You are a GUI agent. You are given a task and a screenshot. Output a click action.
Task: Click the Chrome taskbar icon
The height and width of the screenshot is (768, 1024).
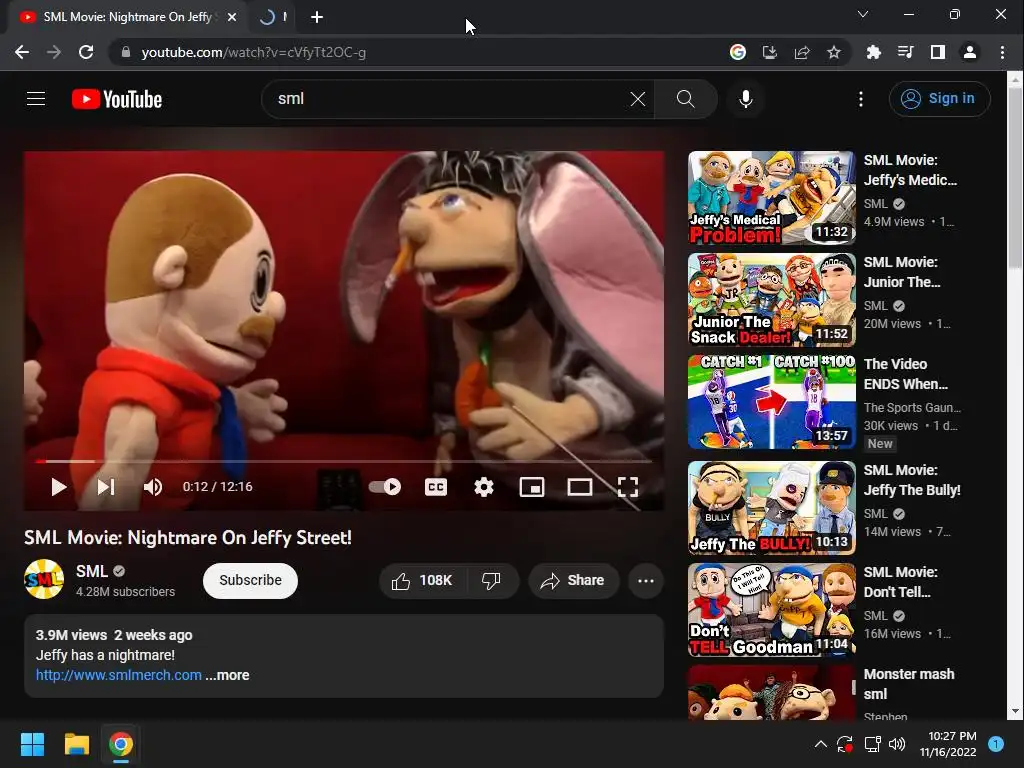(121, 744)
